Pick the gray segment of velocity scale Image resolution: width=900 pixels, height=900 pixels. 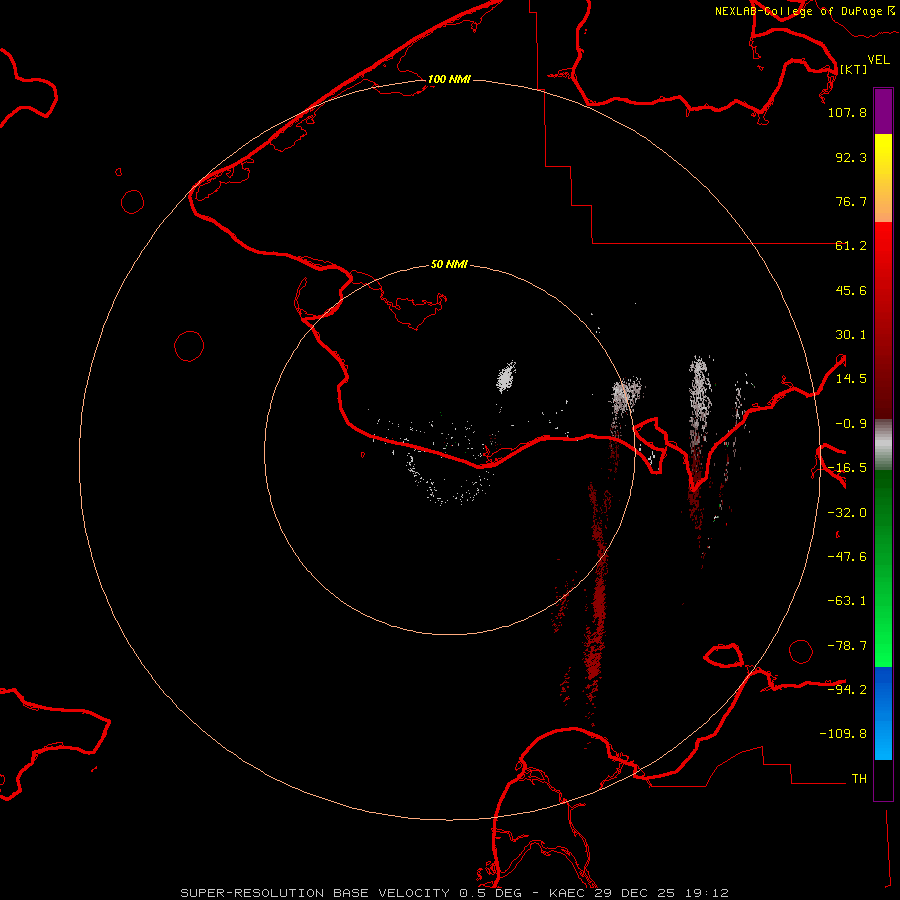click(x=883, y=444)
